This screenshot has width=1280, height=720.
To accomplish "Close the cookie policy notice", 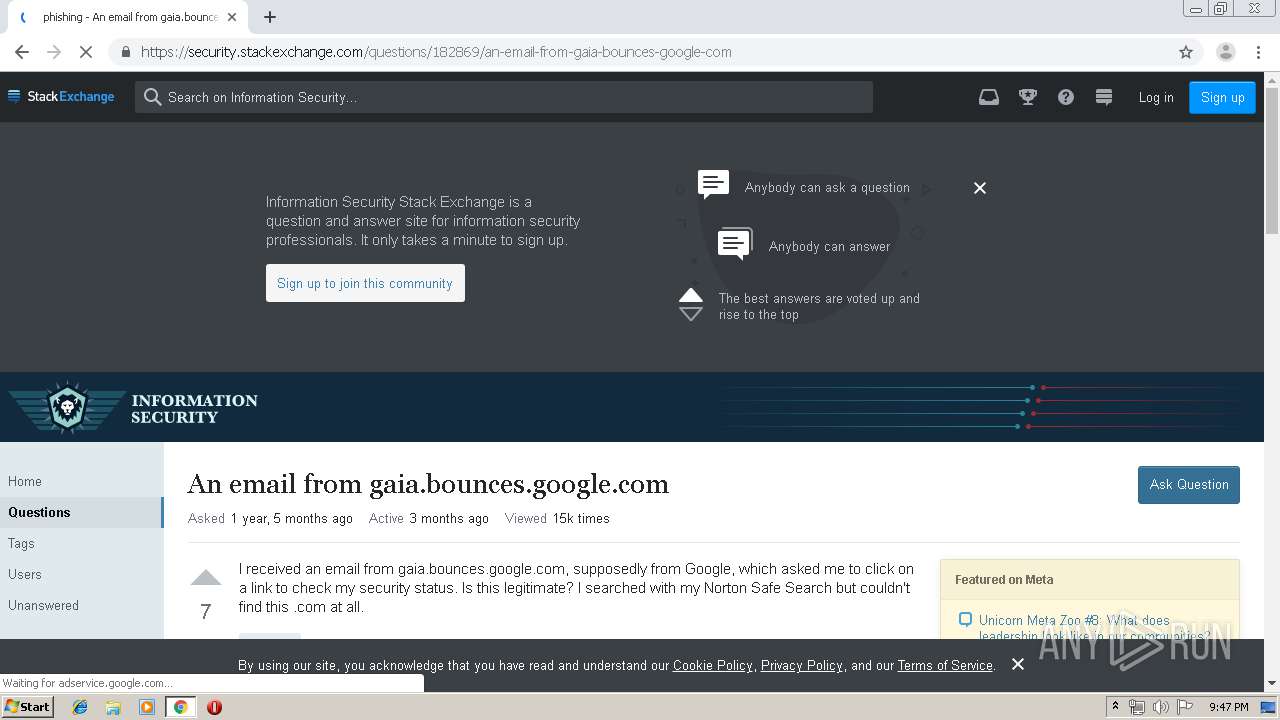I will [1018, 664].
